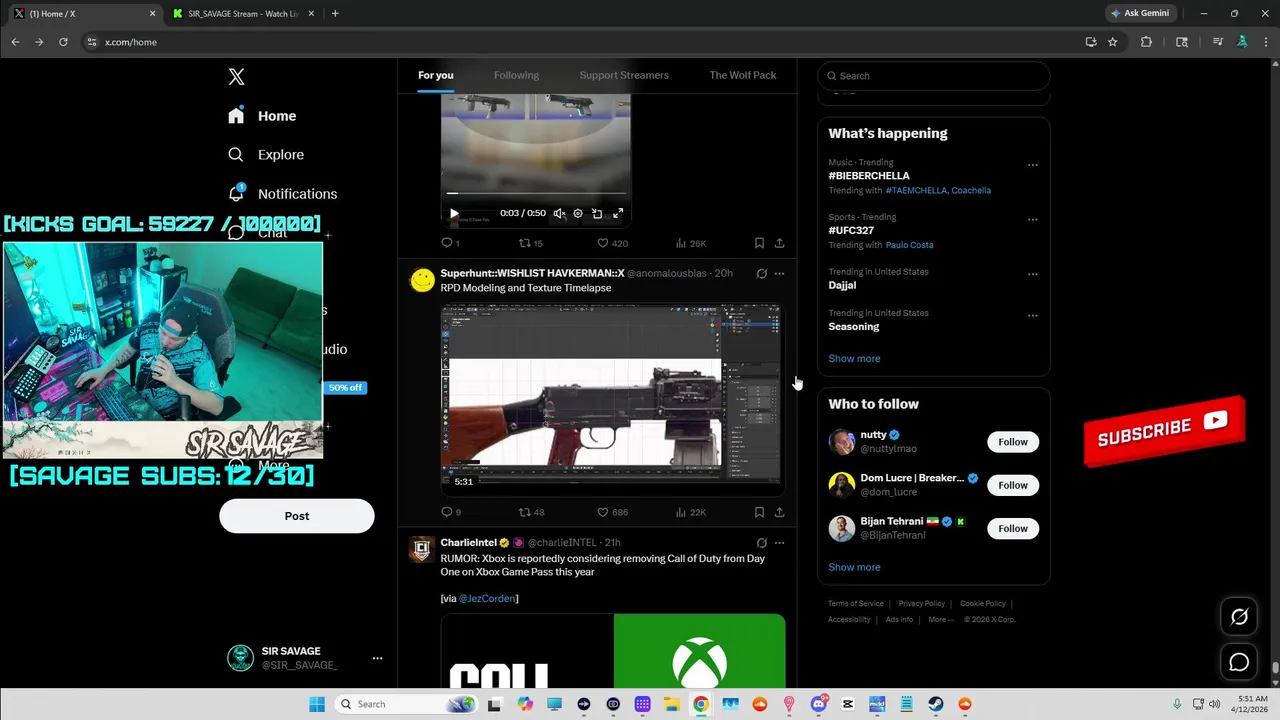This screenshot has width=1280, height=720.
Task: Open more options on Superhunt post
Action: 779,273
